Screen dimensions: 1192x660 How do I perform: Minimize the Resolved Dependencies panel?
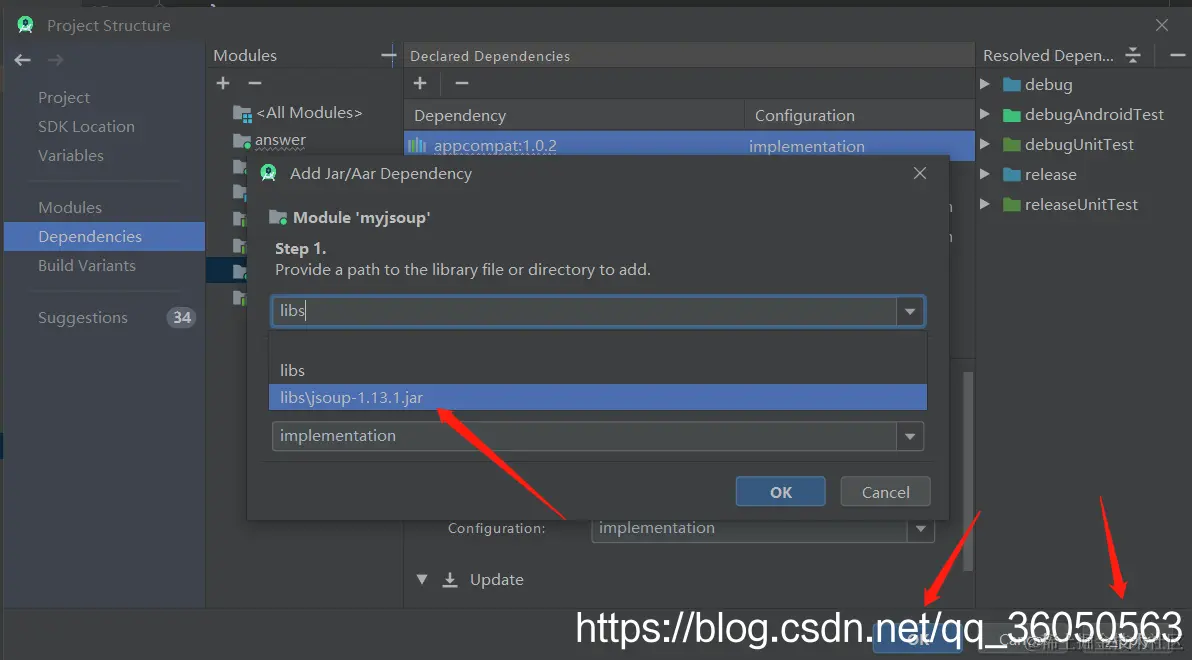coord(1178,56)
